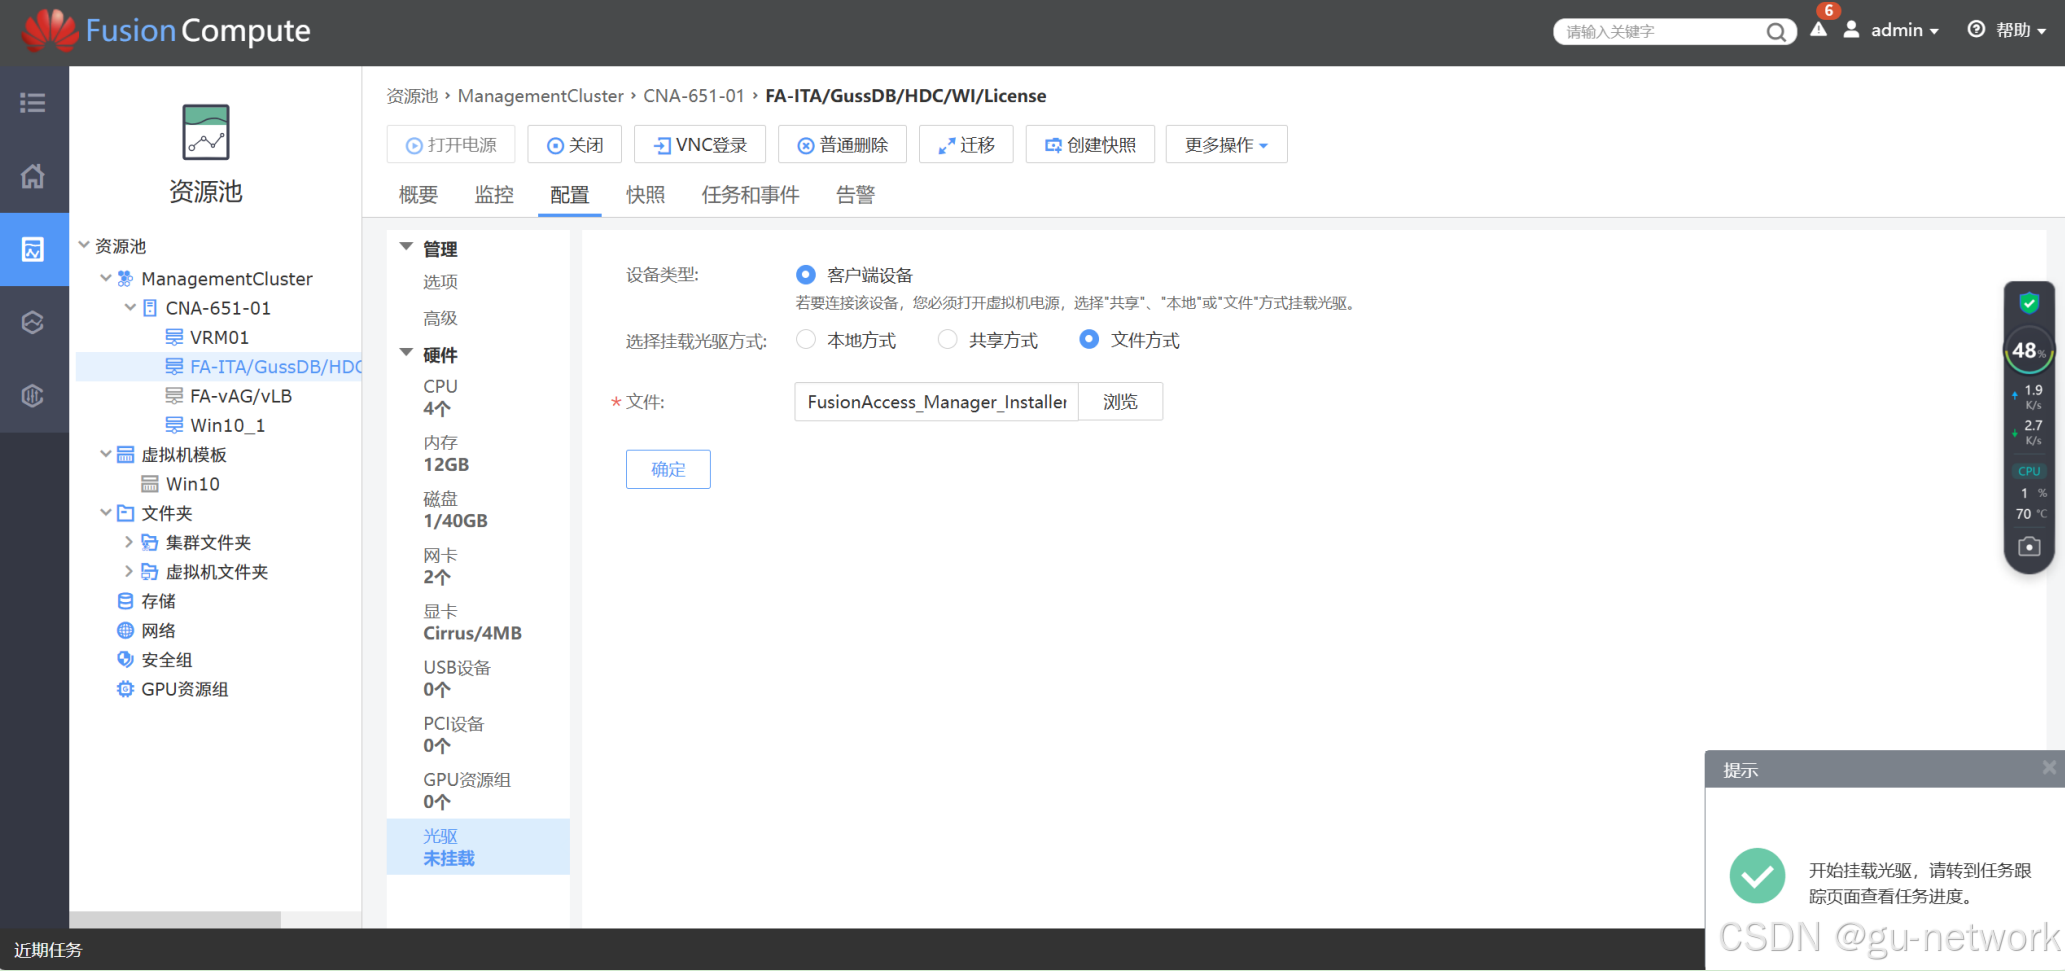2065x971 pixels.
Task: Open the security shield sidebar icon
Action: [33, 395]
